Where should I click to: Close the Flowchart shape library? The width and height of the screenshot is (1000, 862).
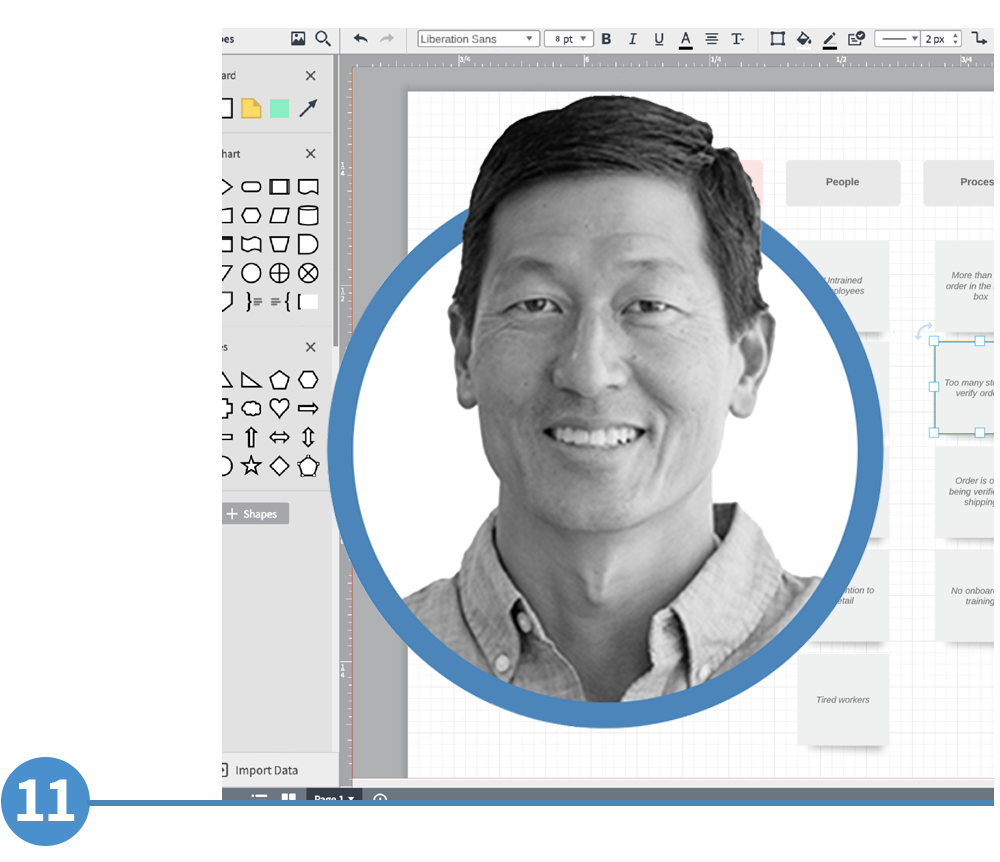[311, 154]
